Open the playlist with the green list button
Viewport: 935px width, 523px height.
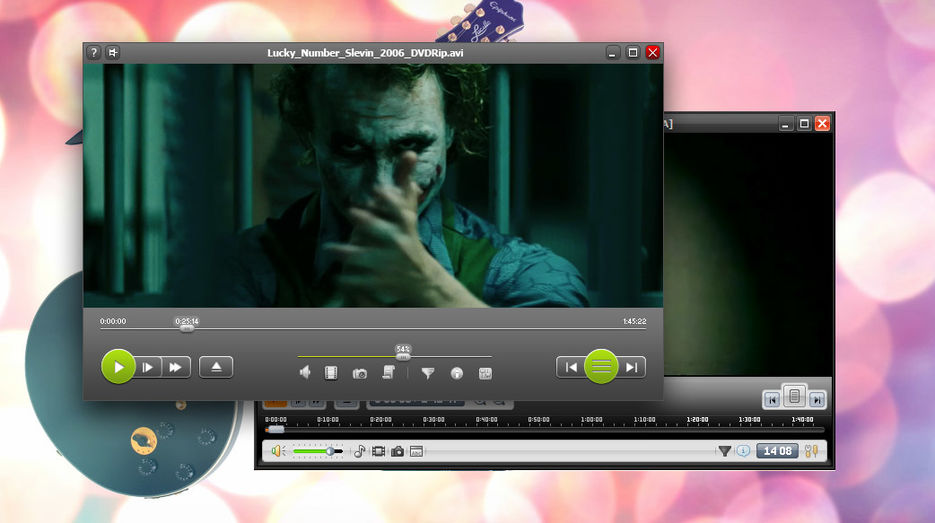(601, 367)
